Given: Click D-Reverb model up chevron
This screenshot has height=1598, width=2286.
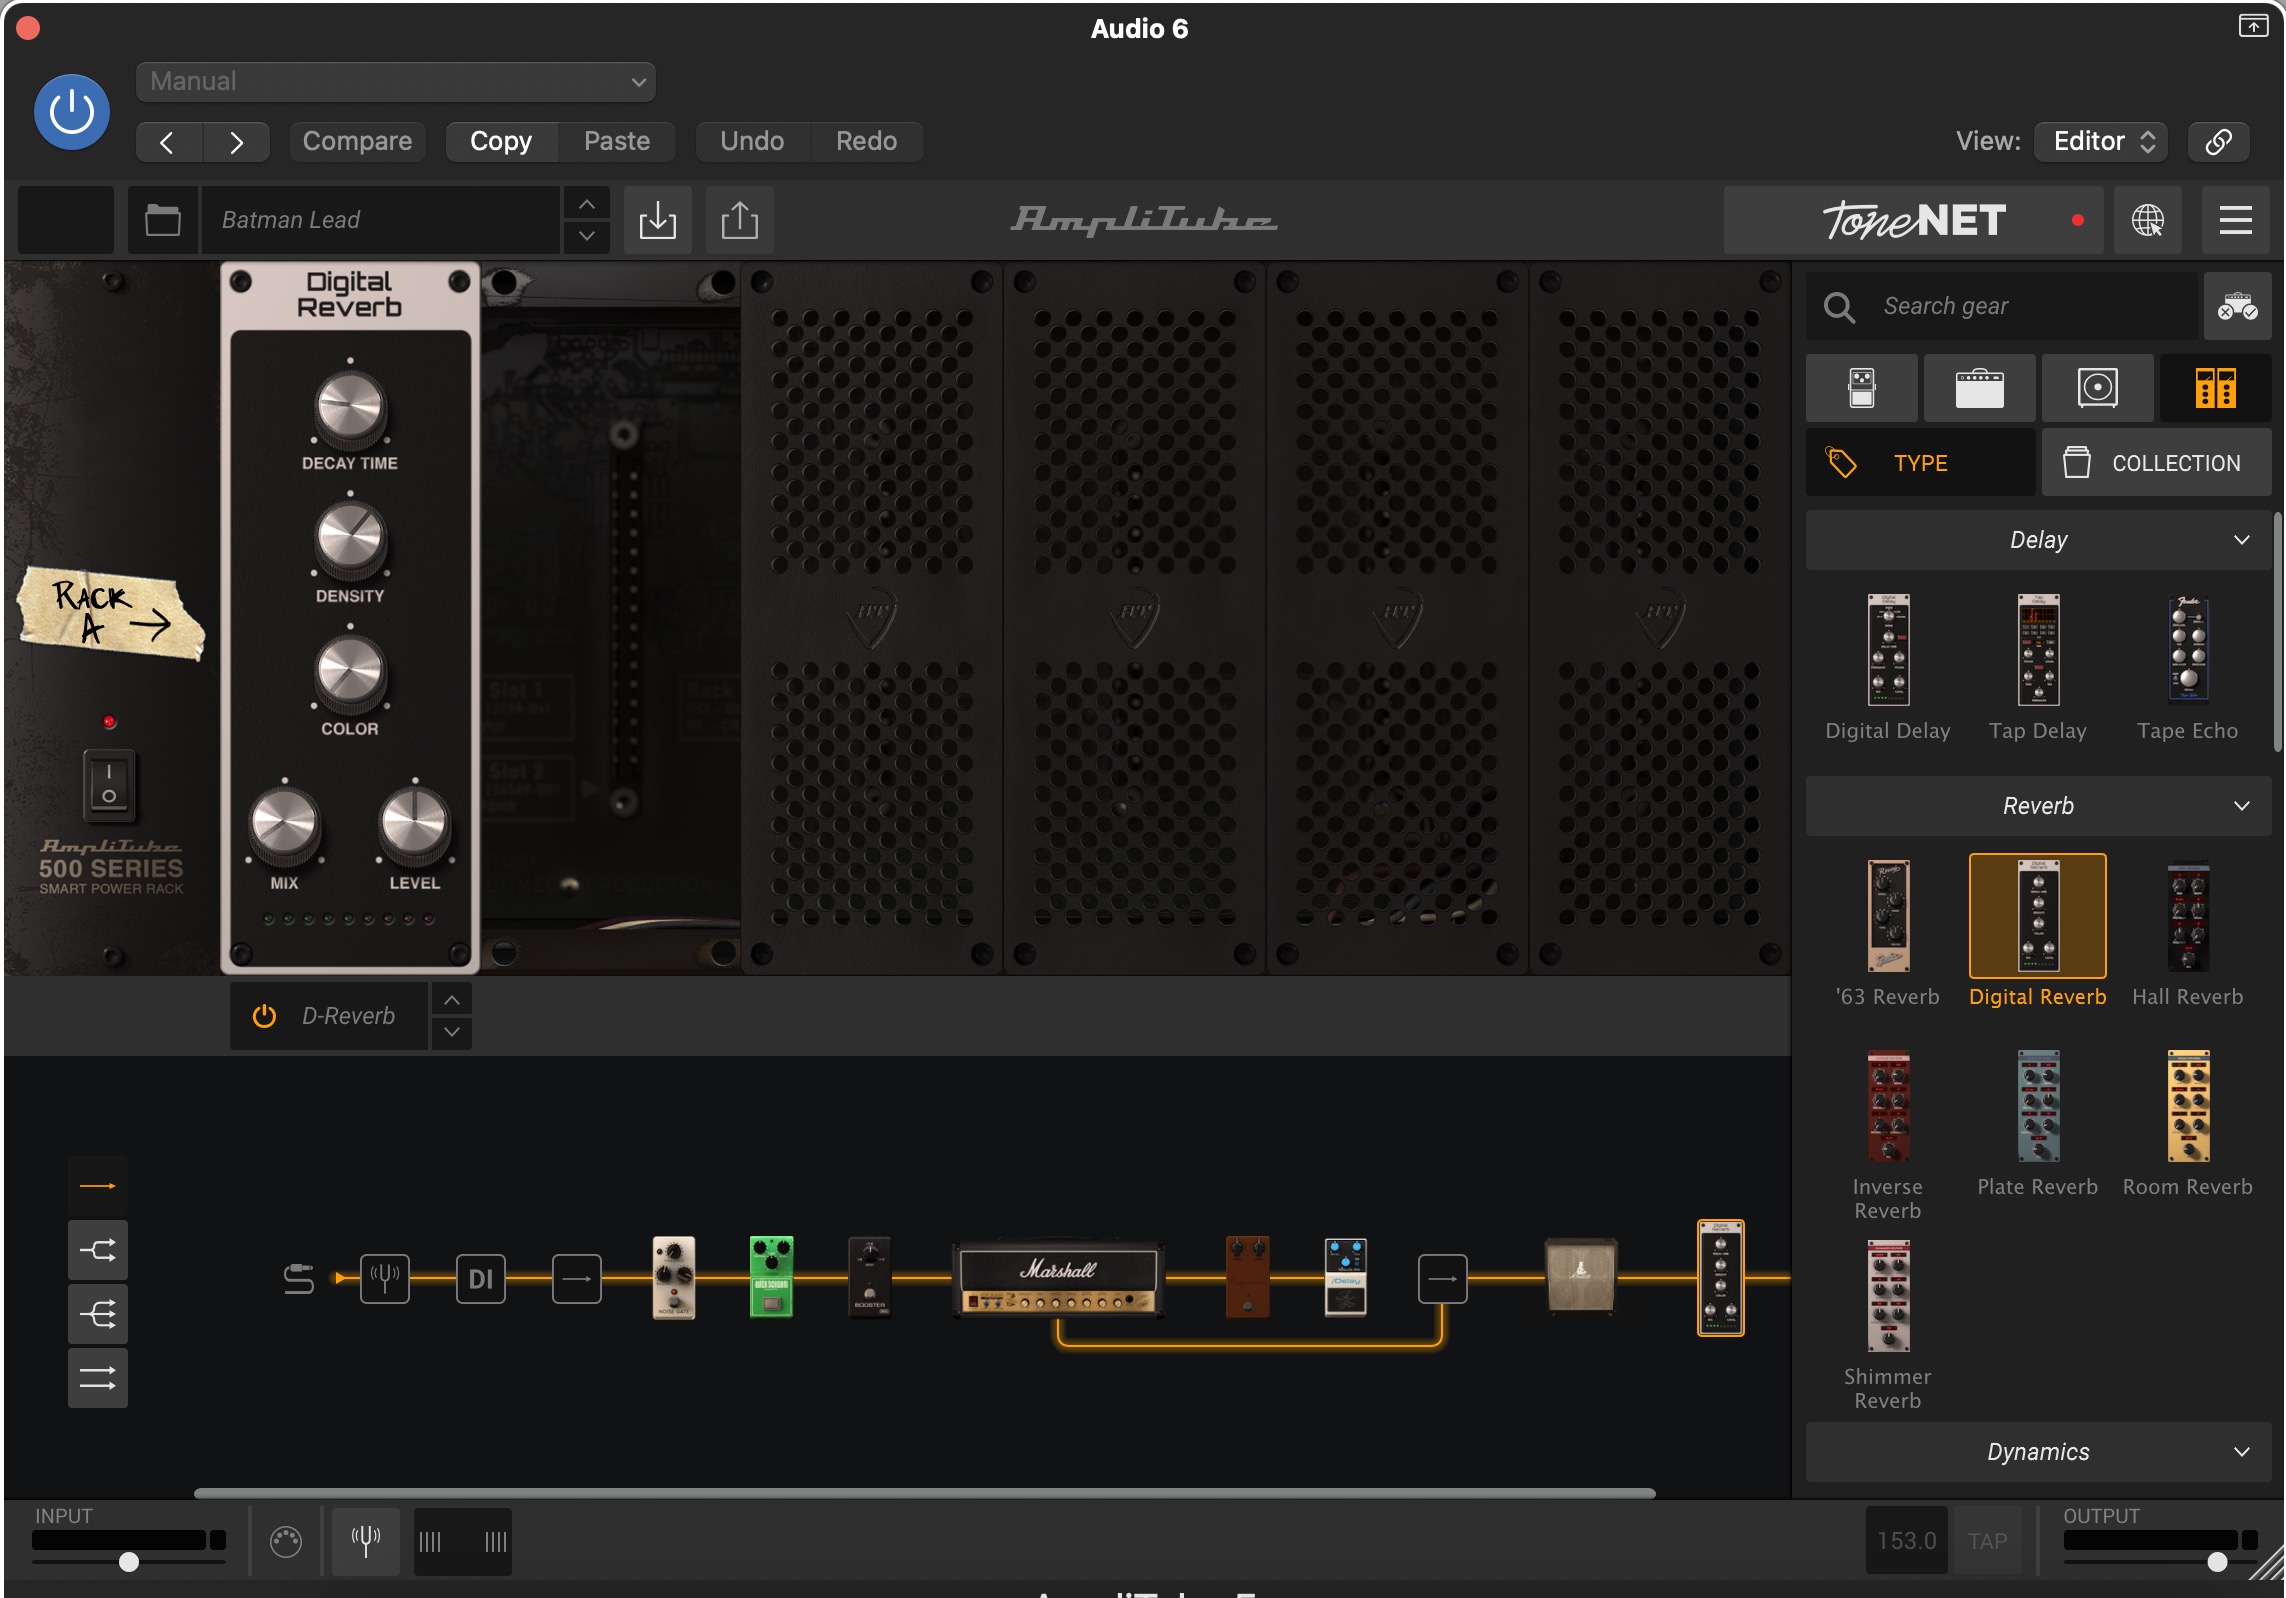Looking at the screenshot, I should [452, 1000].
